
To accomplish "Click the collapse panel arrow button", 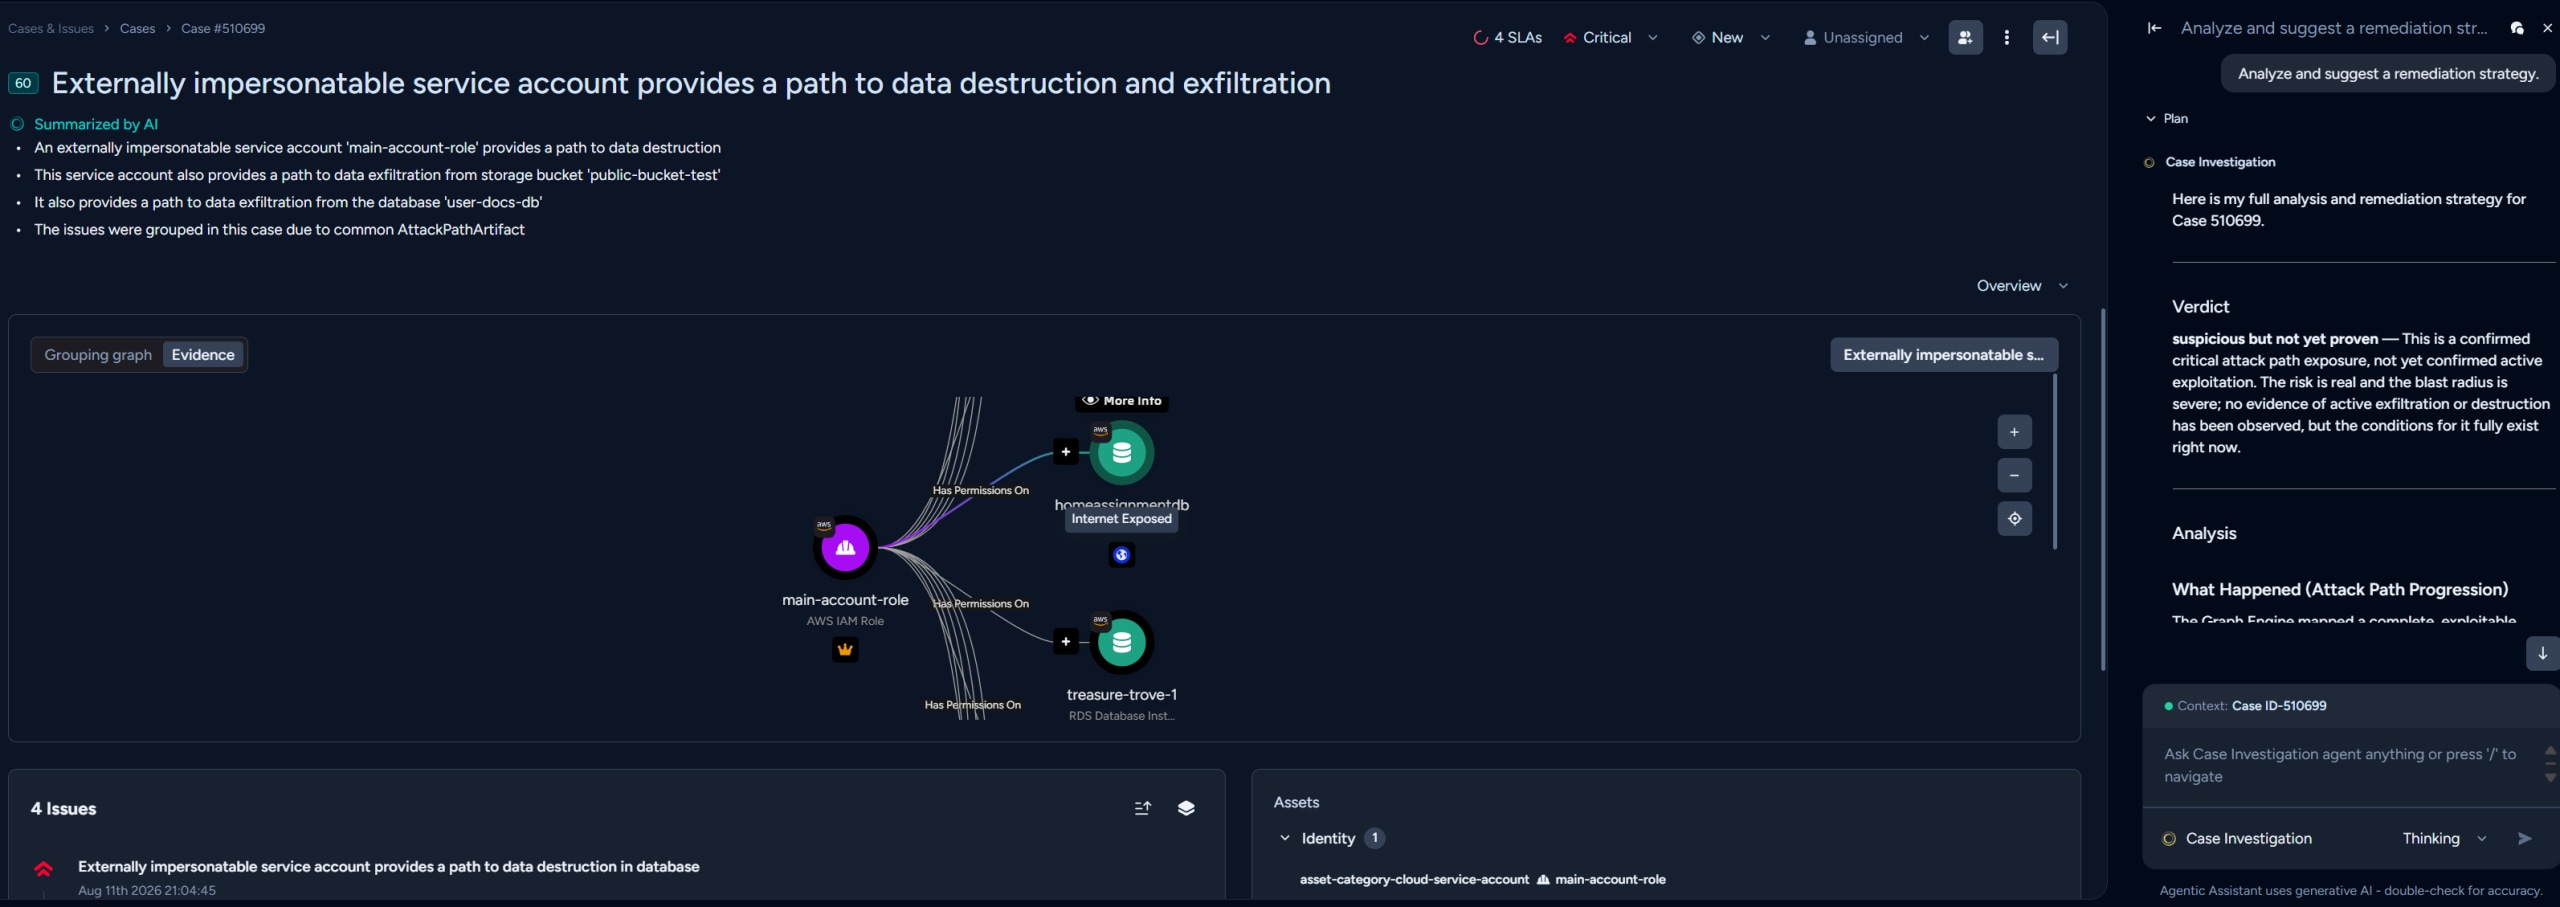I will pyautogui.click(x=2049, y=38).
